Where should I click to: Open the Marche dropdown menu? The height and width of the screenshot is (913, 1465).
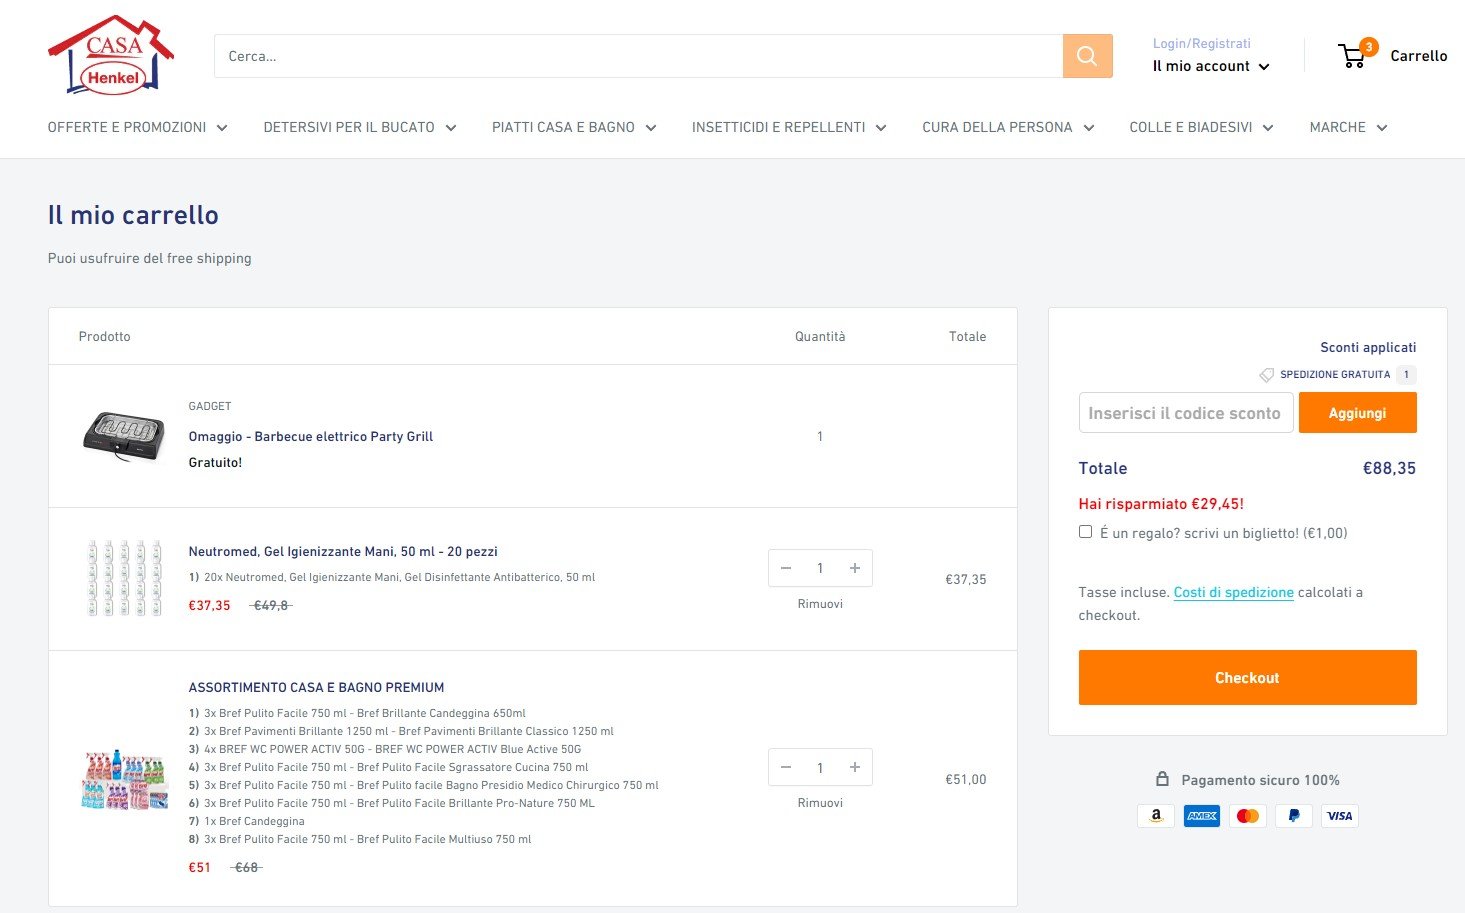coord(1347,127)
